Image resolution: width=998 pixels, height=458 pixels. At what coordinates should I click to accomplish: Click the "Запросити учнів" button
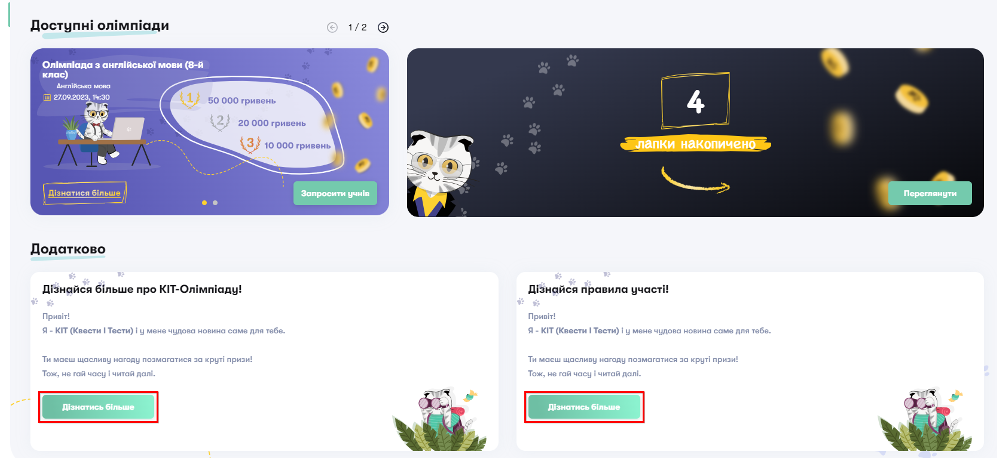335,193
